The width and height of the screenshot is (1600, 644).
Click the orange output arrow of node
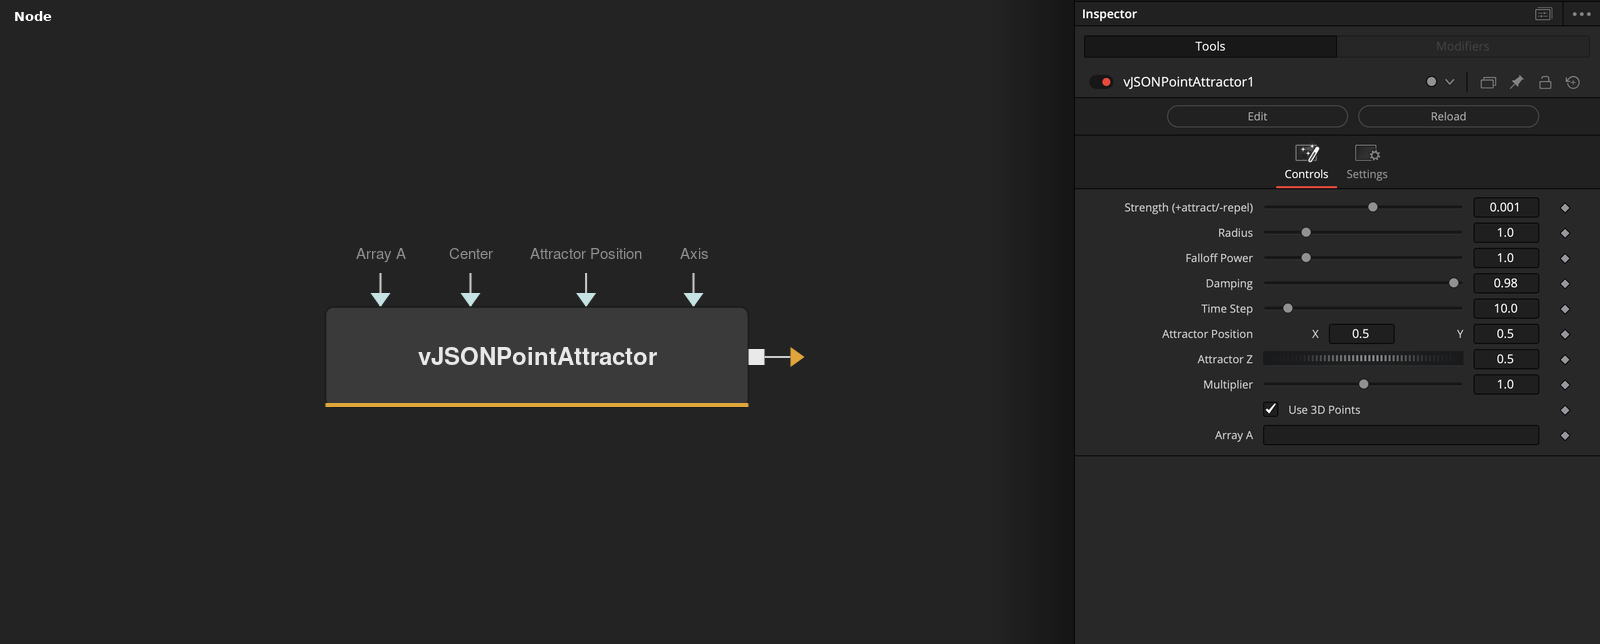click(x=796, y=357)
